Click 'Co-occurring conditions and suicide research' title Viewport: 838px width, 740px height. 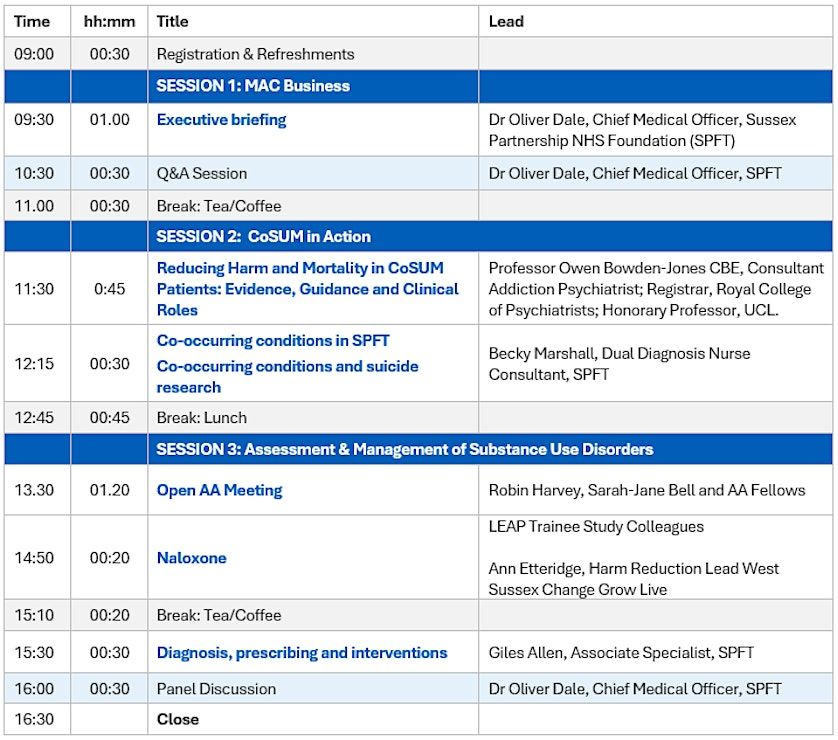[287, 376]
